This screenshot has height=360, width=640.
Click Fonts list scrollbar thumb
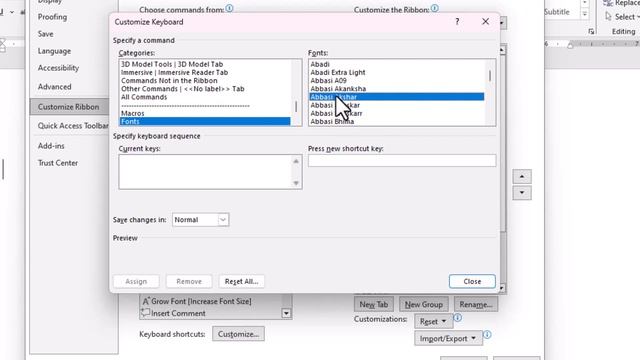(490, 76)
